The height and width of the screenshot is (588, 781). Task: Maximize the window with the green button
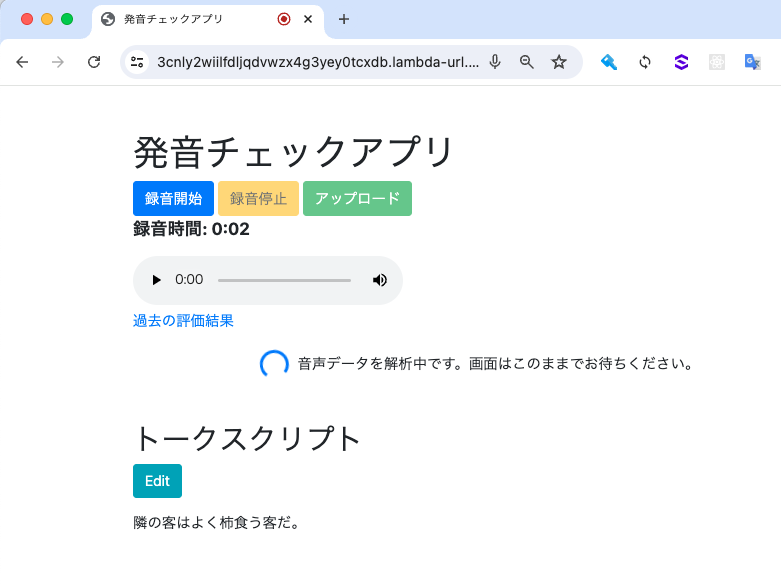67,19
